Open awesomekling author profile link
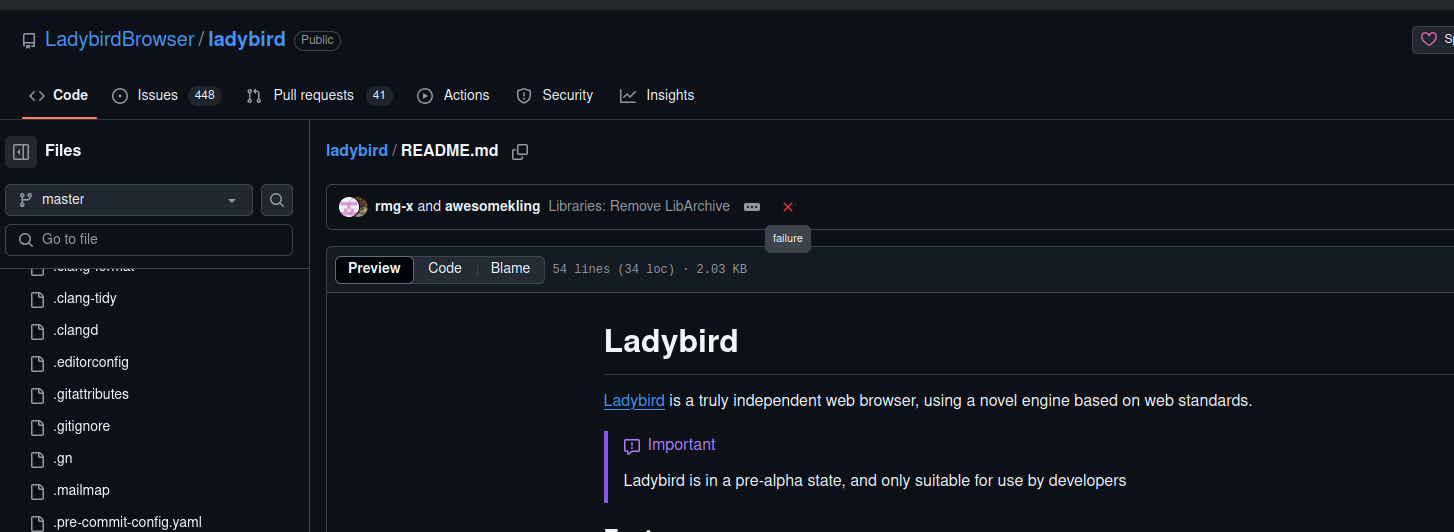1454x532 pixels. [492, 207]
